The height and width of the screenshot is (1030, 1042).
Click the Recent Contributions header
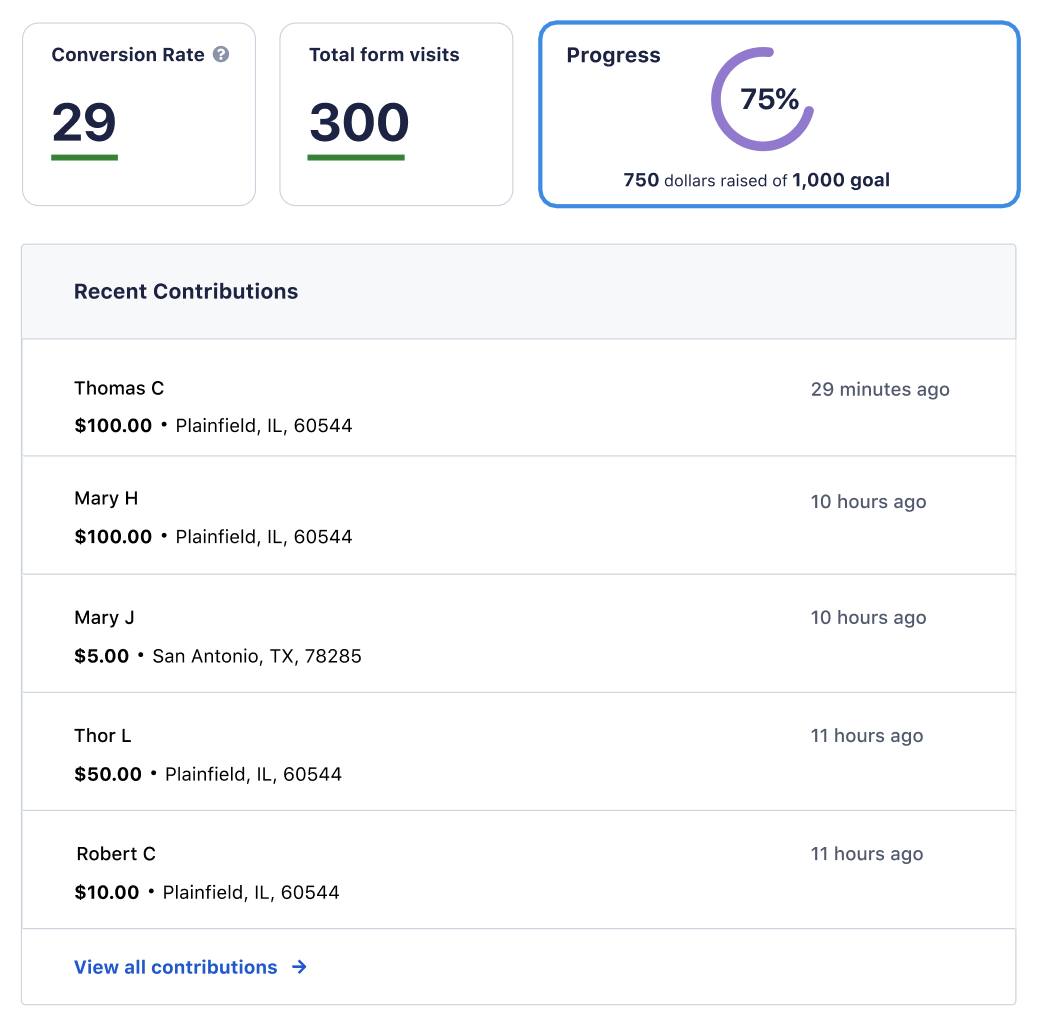(186, 292)
